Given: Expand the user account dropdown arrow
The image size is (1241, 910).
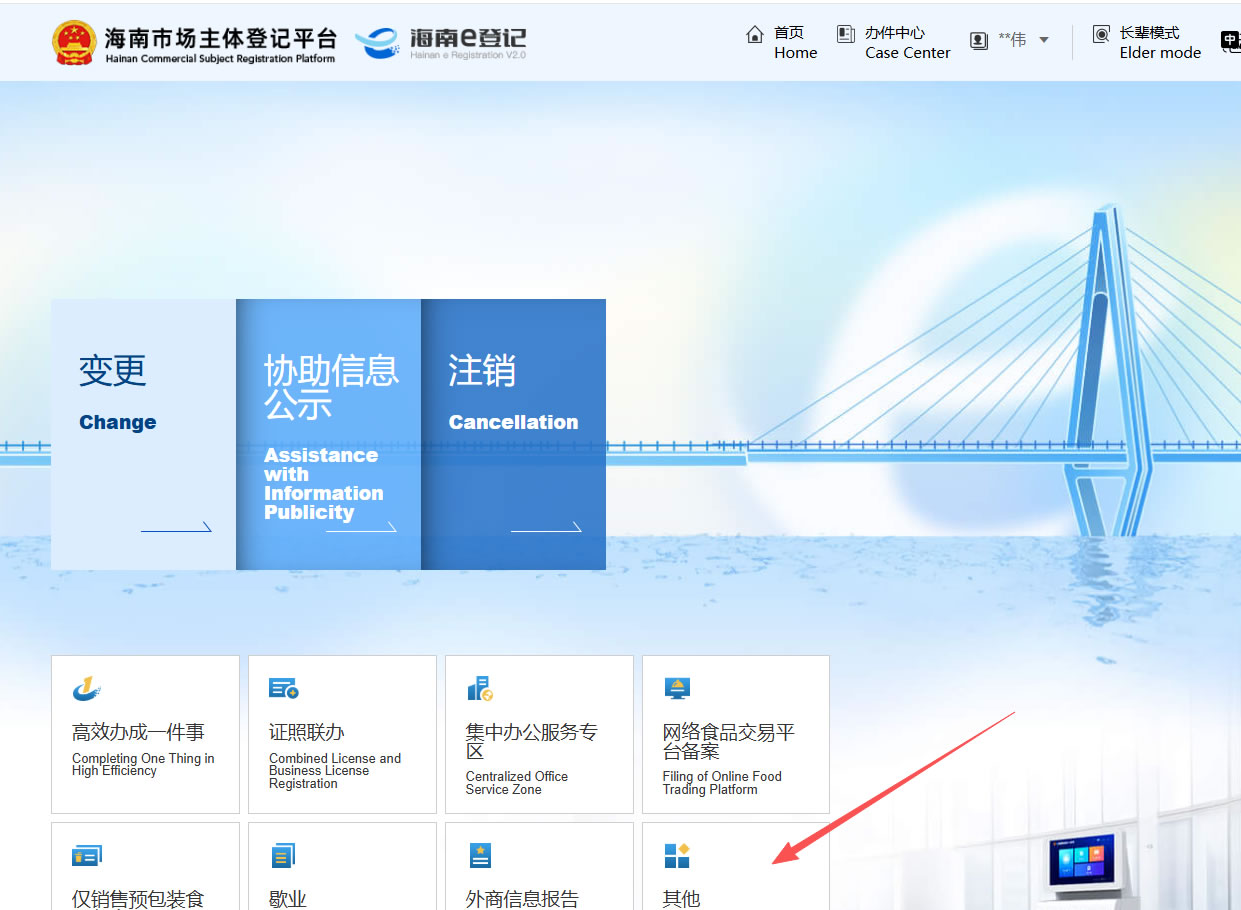Looking at the screenshot, I should 1044,40.
